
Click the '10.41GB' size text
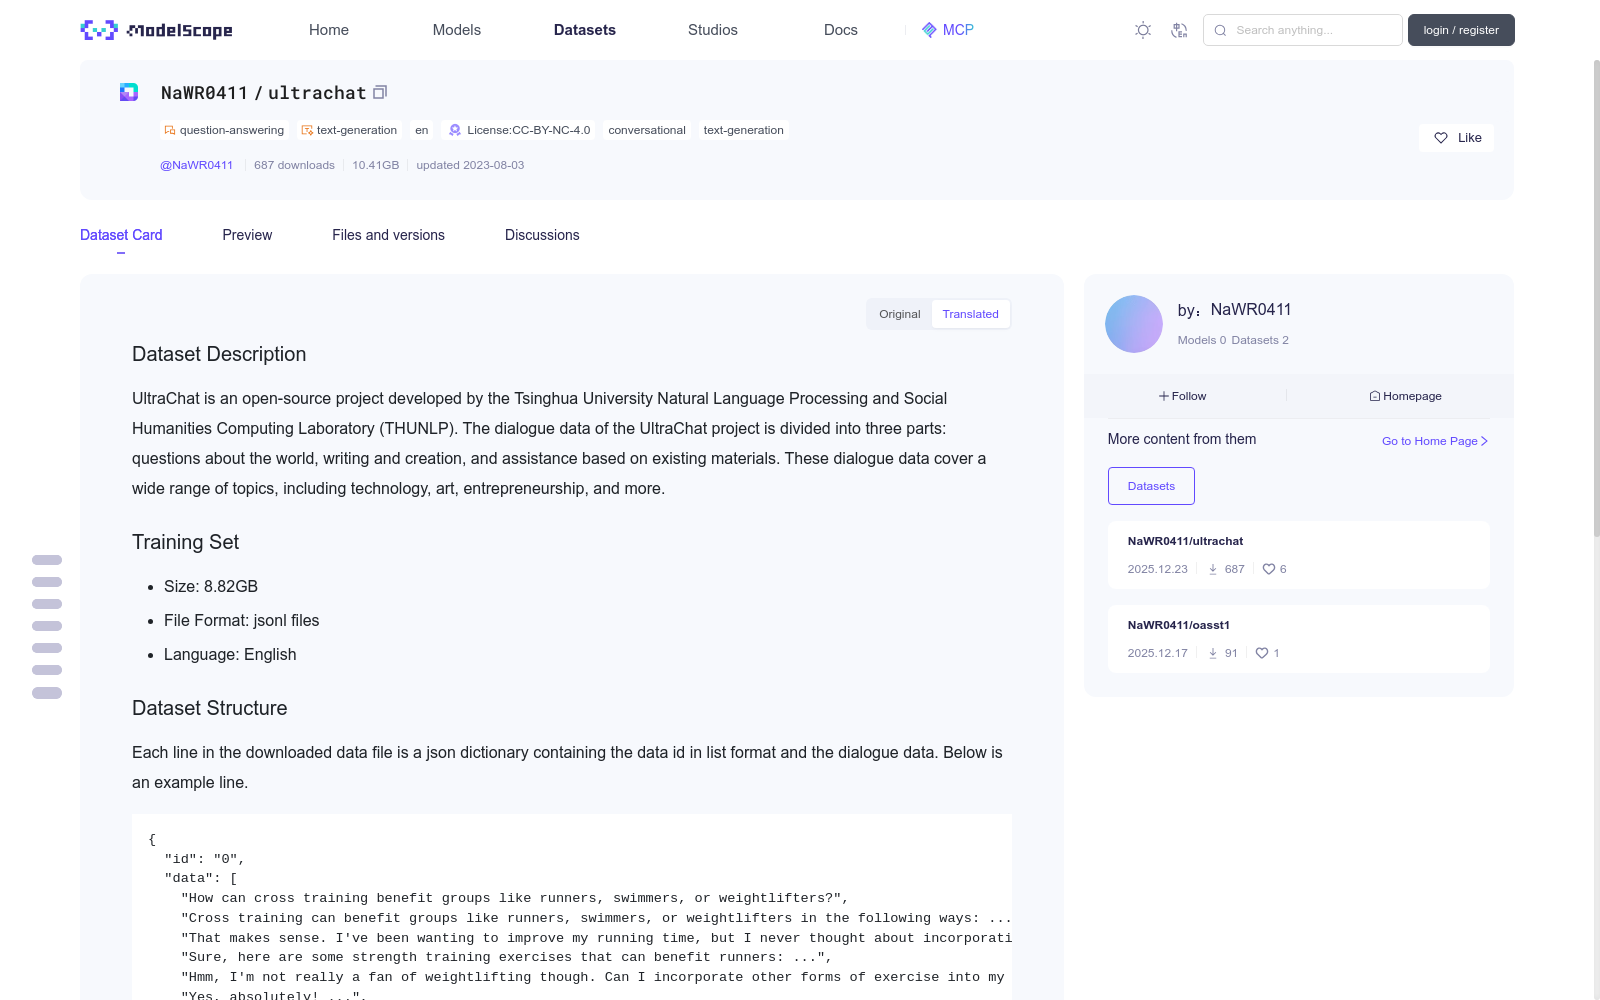click(376, 165)
